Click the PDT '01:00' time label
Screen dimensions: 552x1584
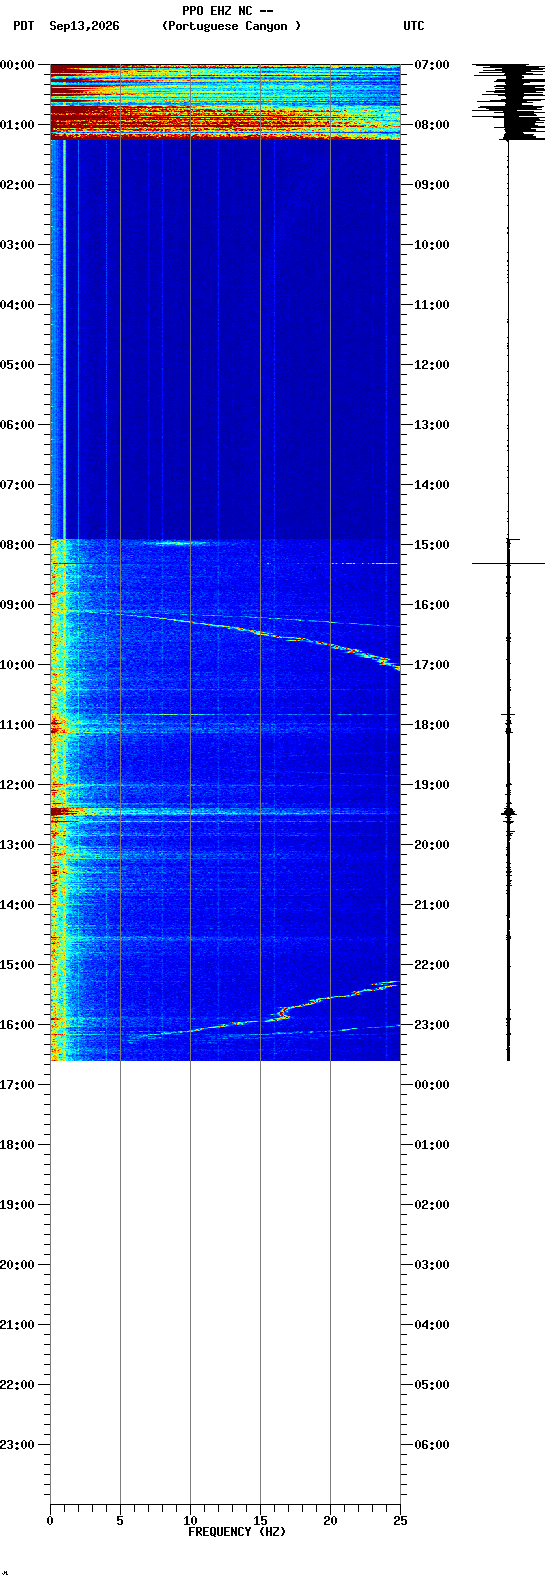click(17, 124)
